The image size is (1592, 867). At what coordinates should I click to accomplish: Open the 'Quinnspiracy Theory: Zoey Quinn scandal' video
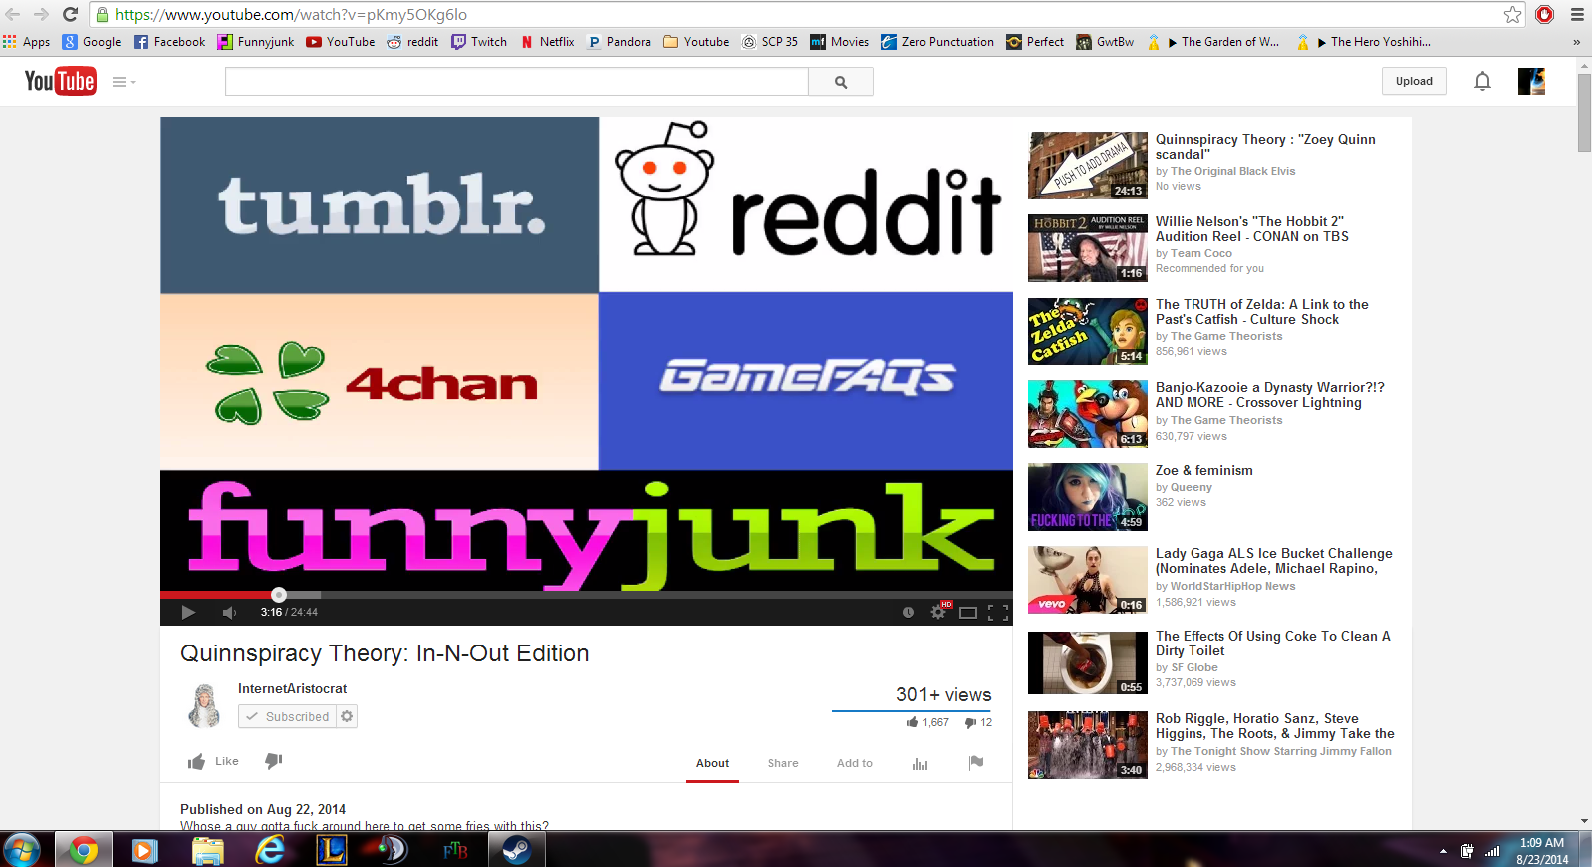click(1265, 147)
